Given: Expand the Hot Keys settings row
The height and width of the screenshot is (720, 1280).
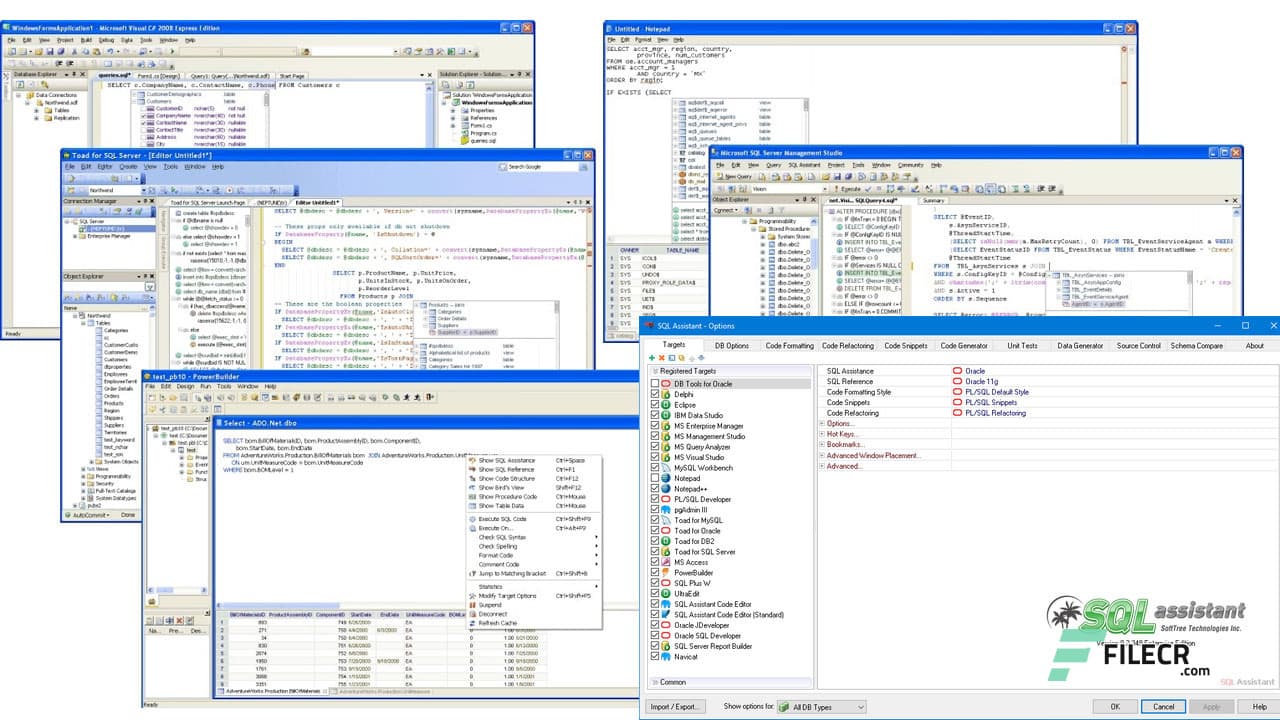Looking at the screenshot, I should 821,433.
